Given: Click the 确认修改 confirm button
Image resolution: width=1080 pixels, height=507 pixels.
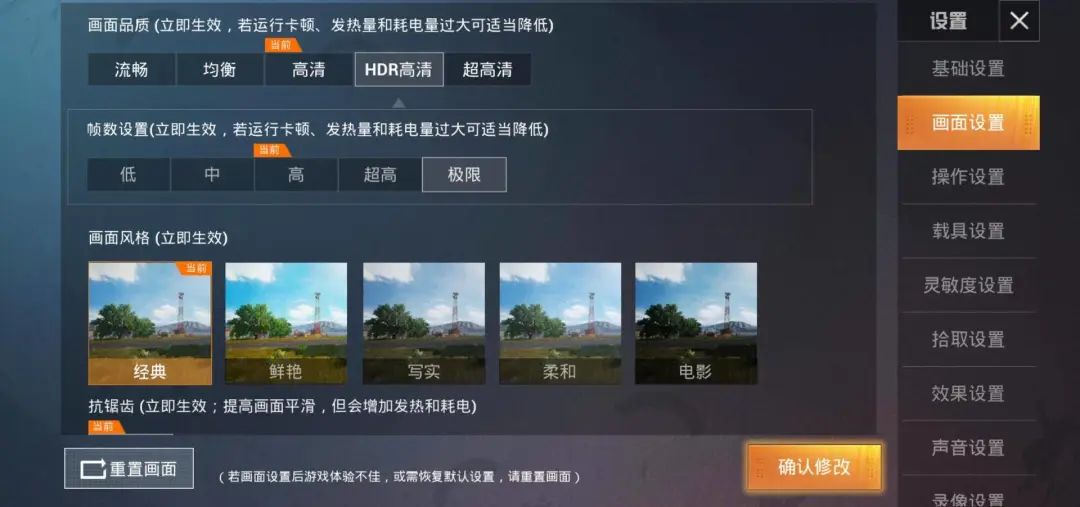Looking at the screenshot, I should point(814,467).
